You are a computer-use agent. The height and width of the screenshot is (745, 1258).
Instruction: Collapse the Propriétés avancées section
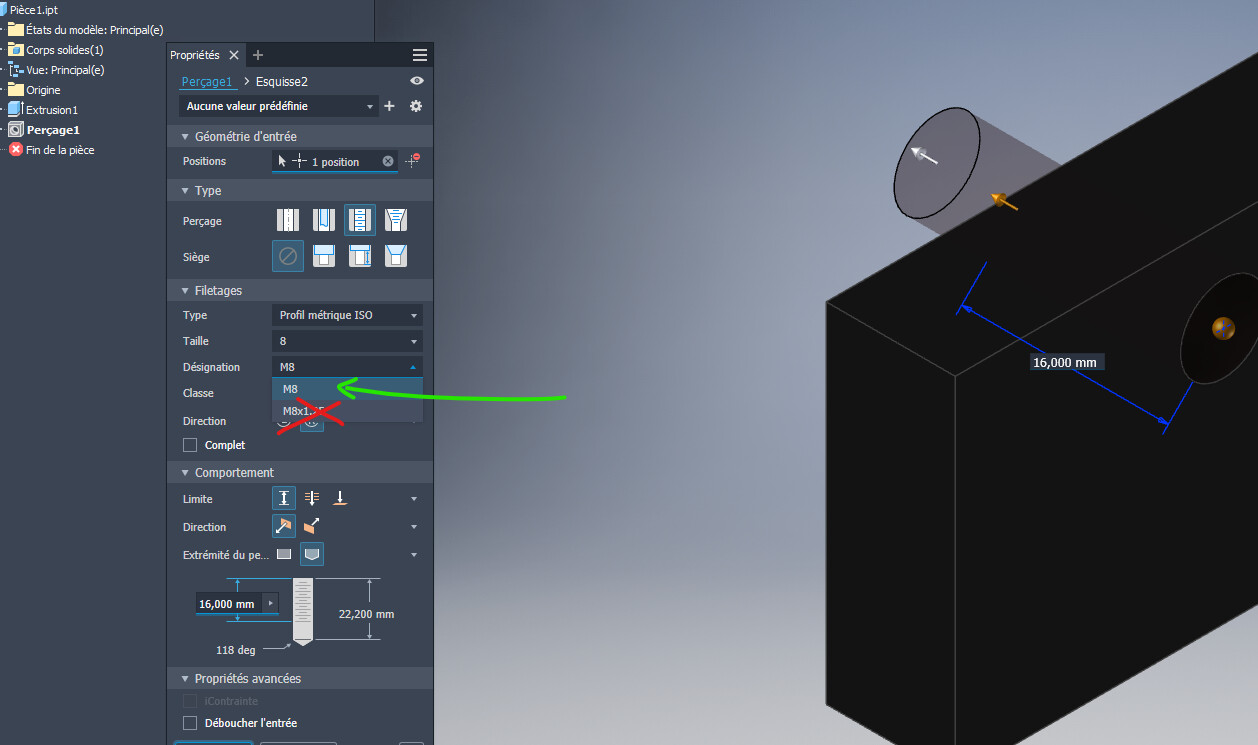[185, 678]
